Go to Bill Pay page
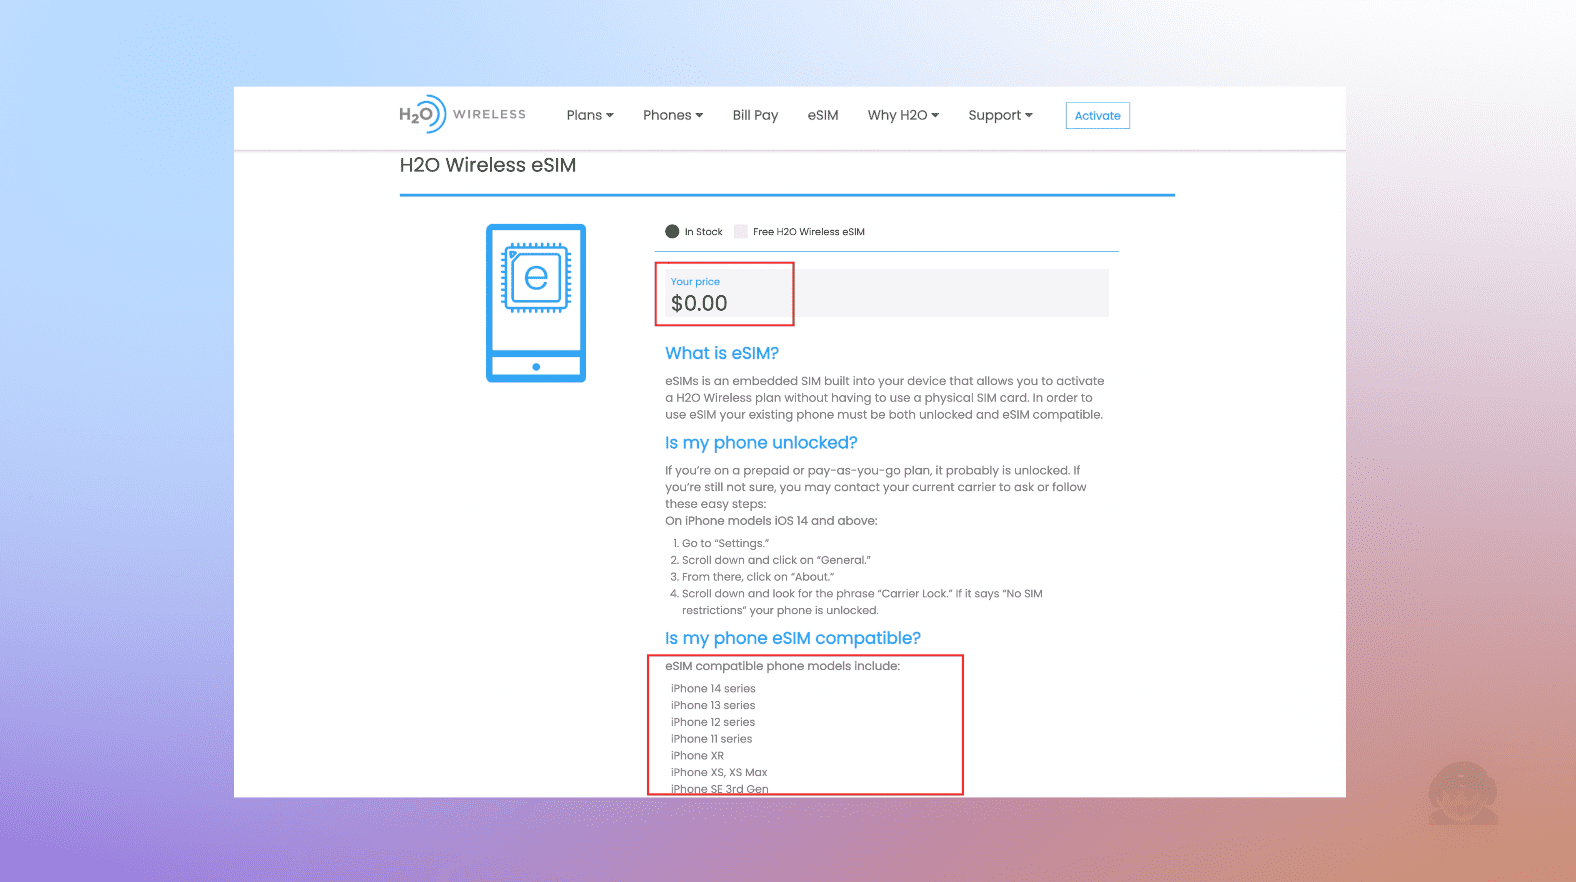Screen dimensions: 1576x882 pos(755,115)
